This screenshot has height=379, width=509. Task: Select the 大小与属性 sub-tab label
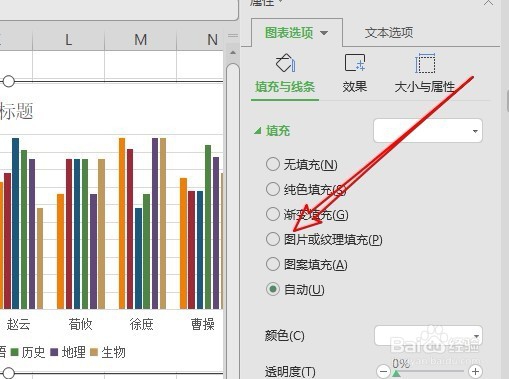coord(425,87)
